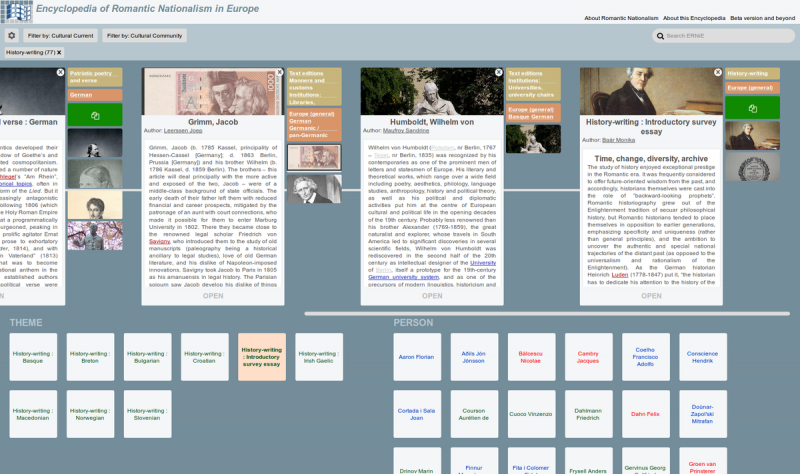Click the magnifier icon in search box

(660, 36)
